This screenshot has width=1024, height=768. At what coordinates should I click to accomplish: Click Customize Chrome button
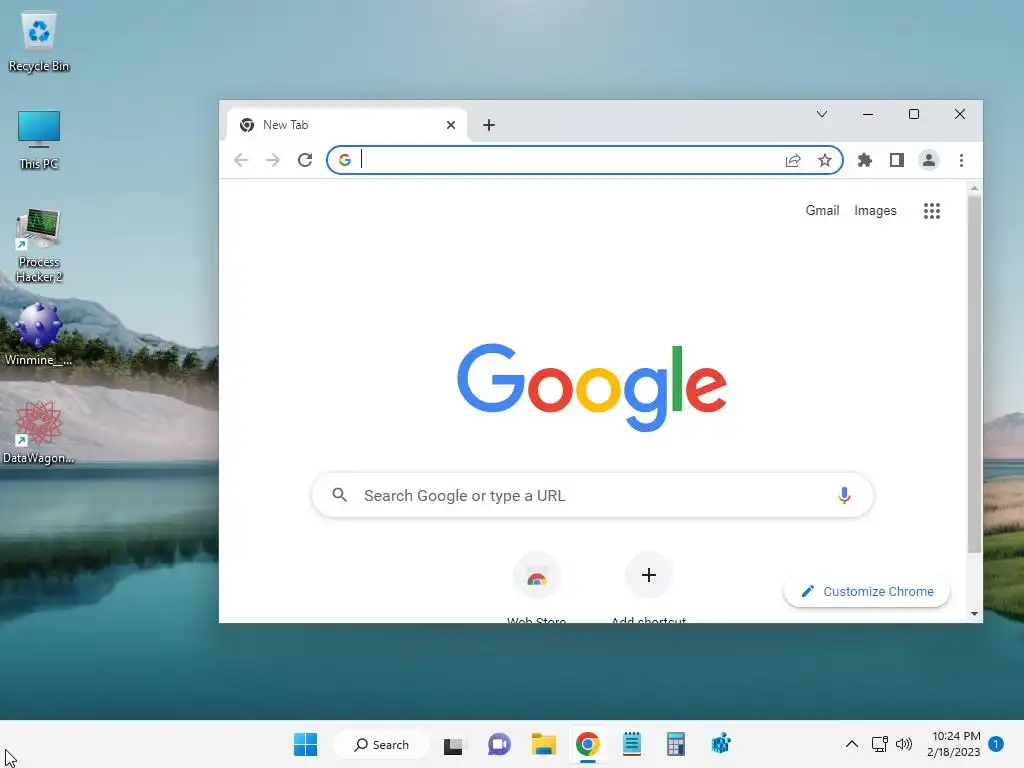click(867, 591)
